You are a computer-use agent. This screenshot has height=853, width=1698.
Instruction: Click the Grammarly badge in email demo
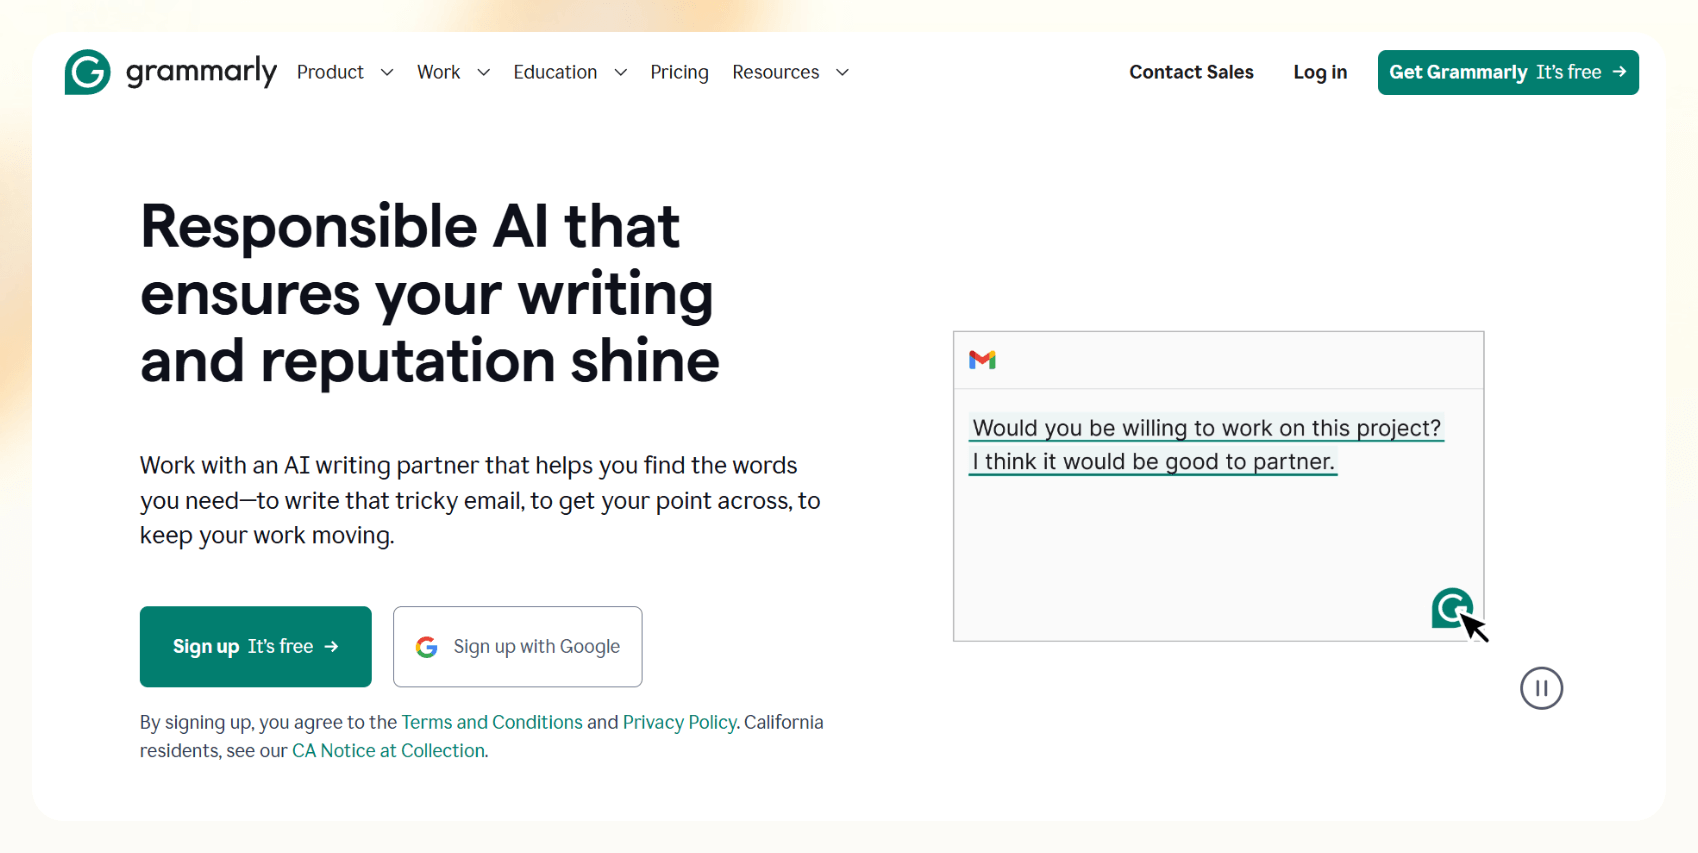(x=1452, y=608)
